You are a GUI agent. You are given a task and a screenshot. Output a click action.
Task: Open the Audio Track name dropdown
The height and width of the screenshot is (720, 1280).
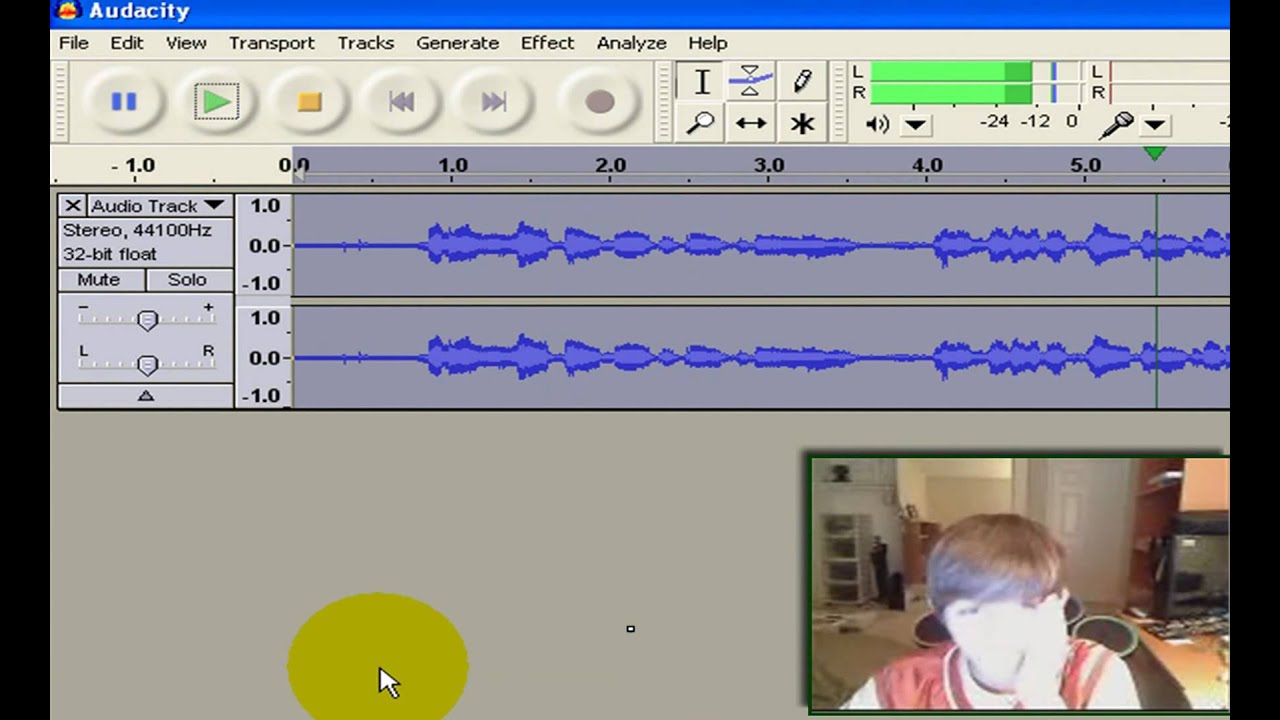[158, 205]
